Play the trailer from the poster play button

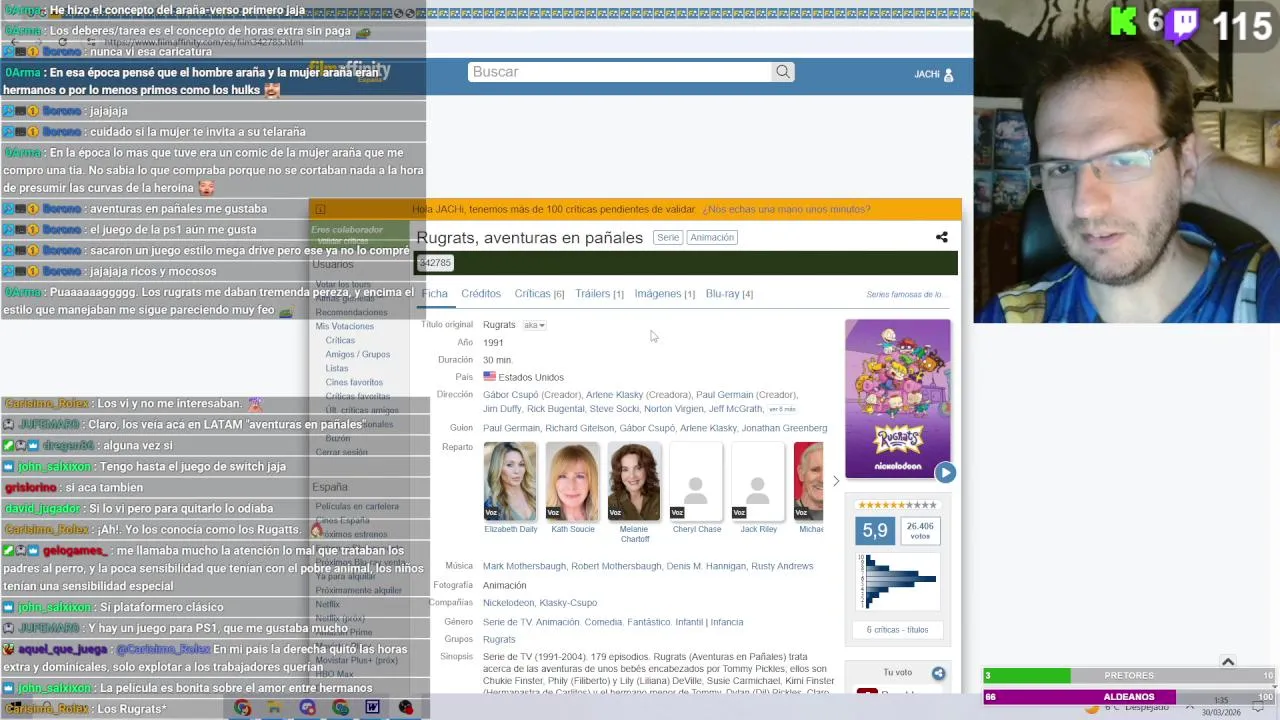[x=945, y=473]
